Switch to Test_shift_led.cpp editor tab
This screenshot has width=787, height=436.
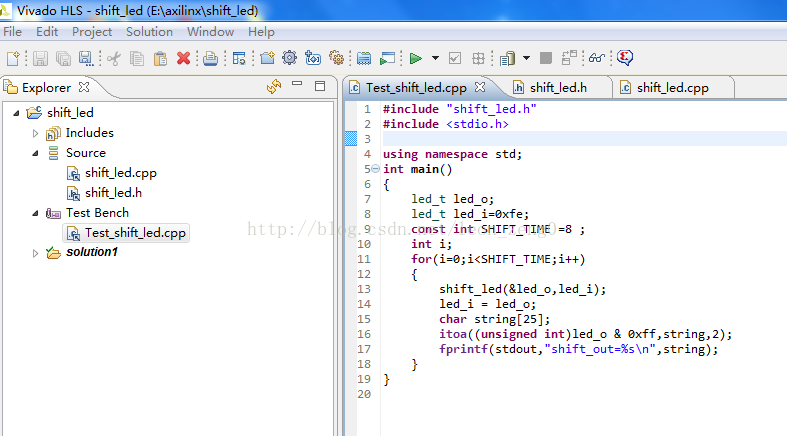(416, 88)
